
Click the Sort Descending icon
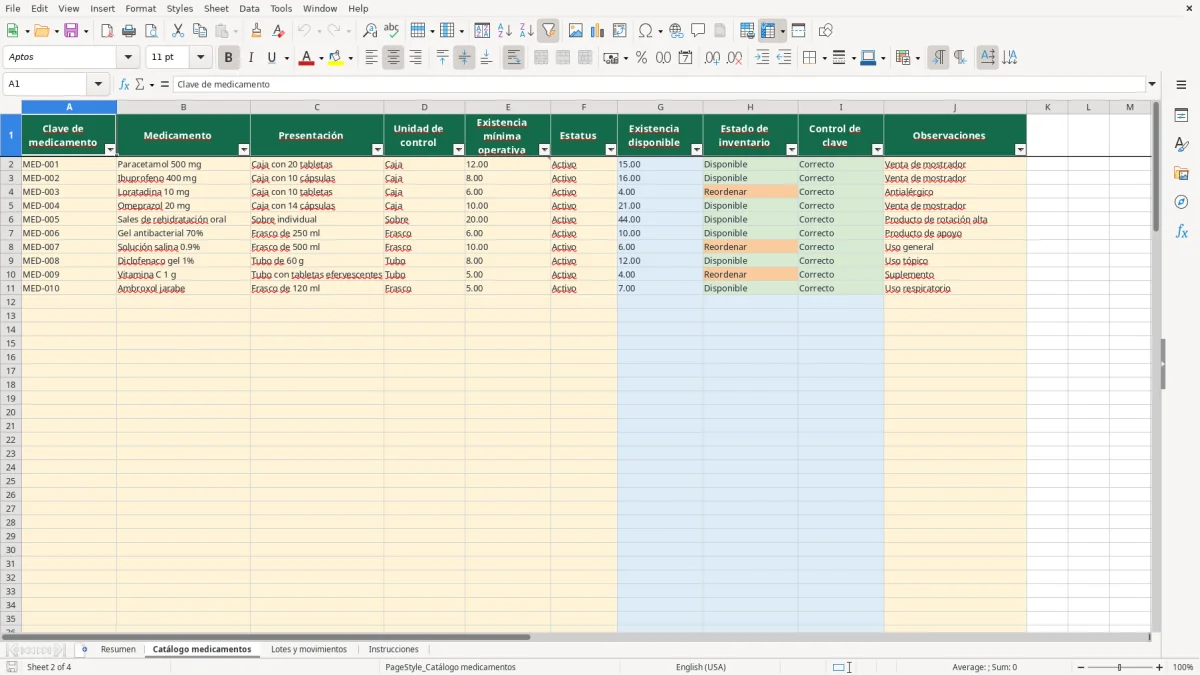[526, 31]
